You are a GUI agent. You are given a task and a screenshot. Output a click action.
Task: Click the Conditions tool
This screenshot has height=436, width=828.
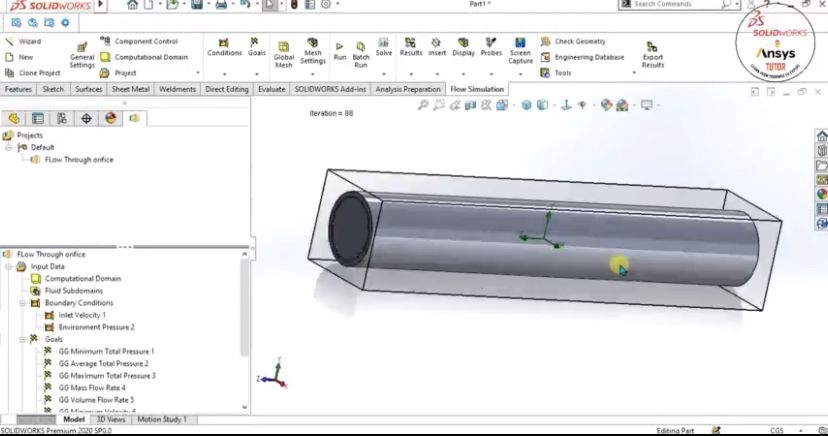tap(224, 47)
